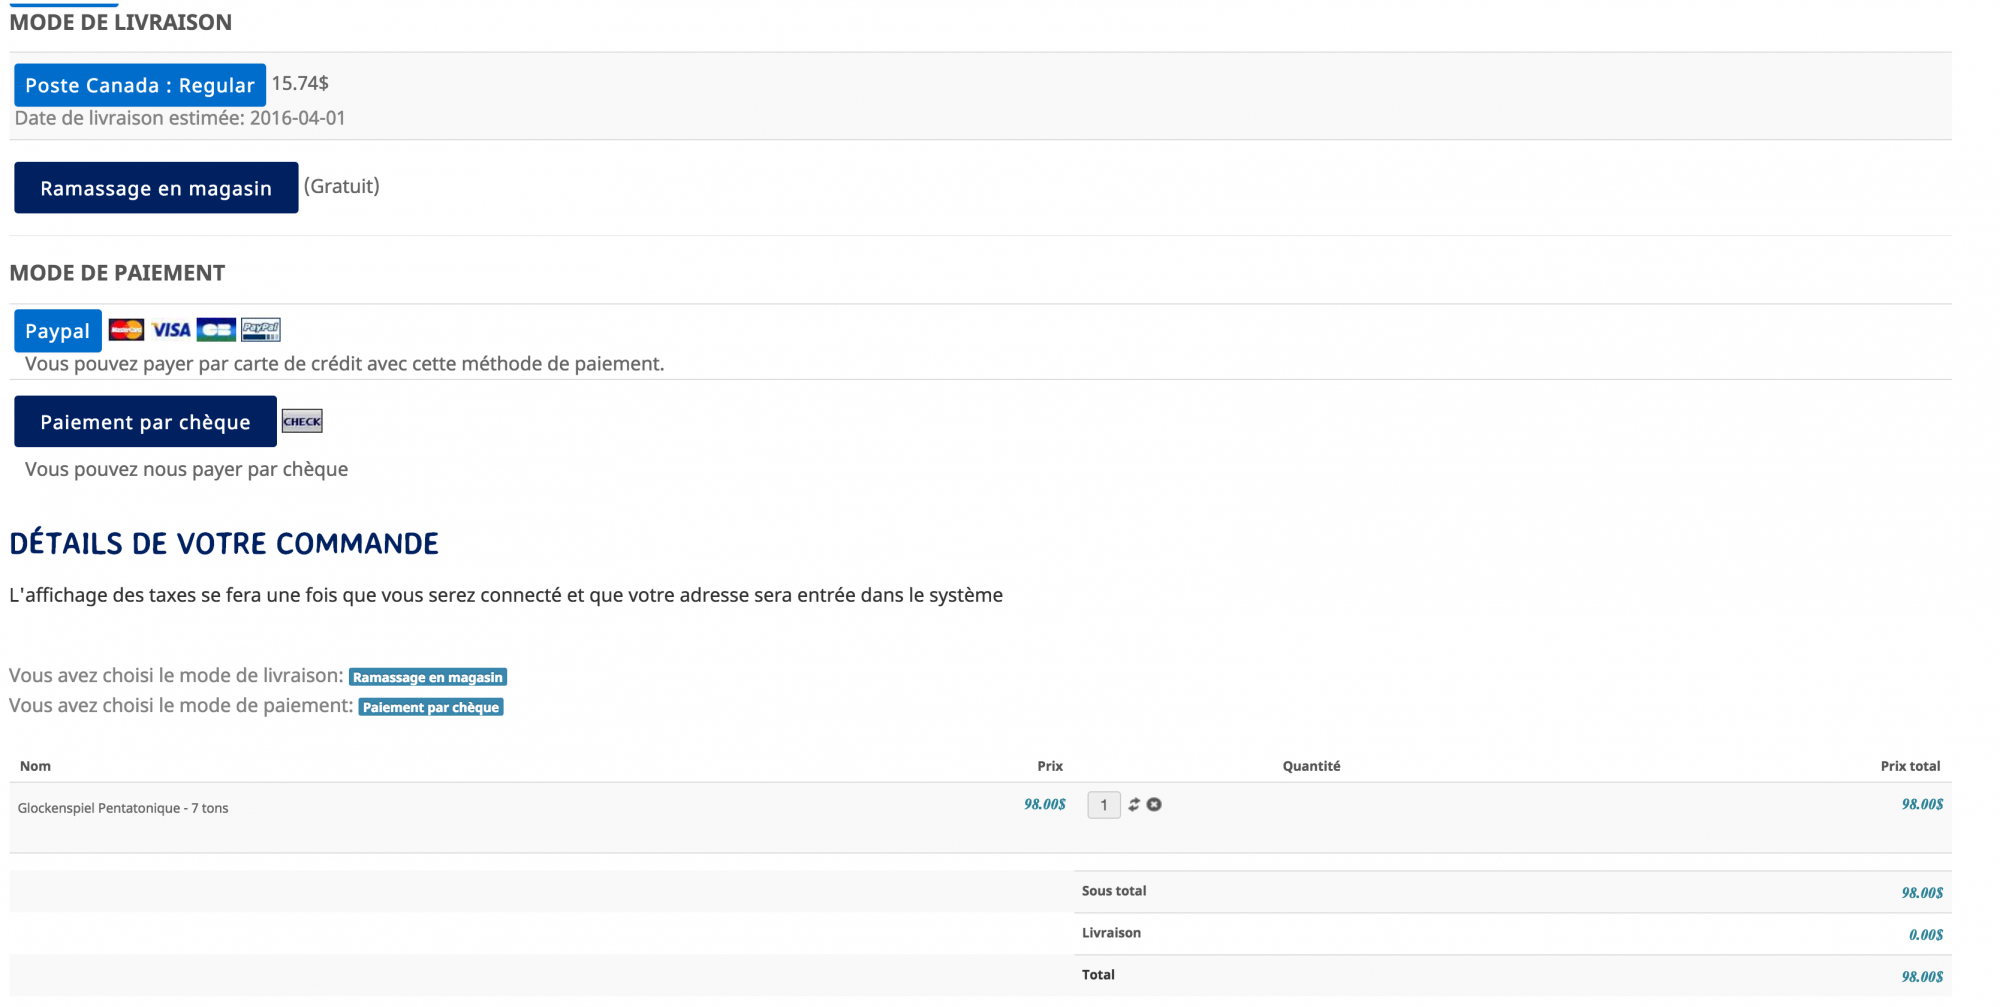Click the small Ramassage en magasin badge
The image size is (2000, 1007).
pos(427,677)
